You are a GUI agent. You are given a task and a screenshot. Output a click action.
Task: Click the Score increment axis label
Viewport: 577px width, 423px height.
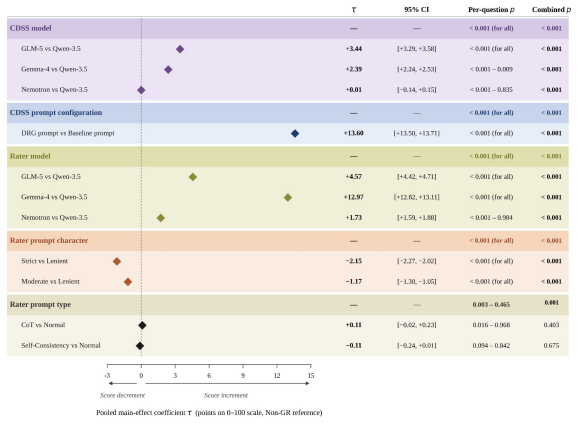226,395
